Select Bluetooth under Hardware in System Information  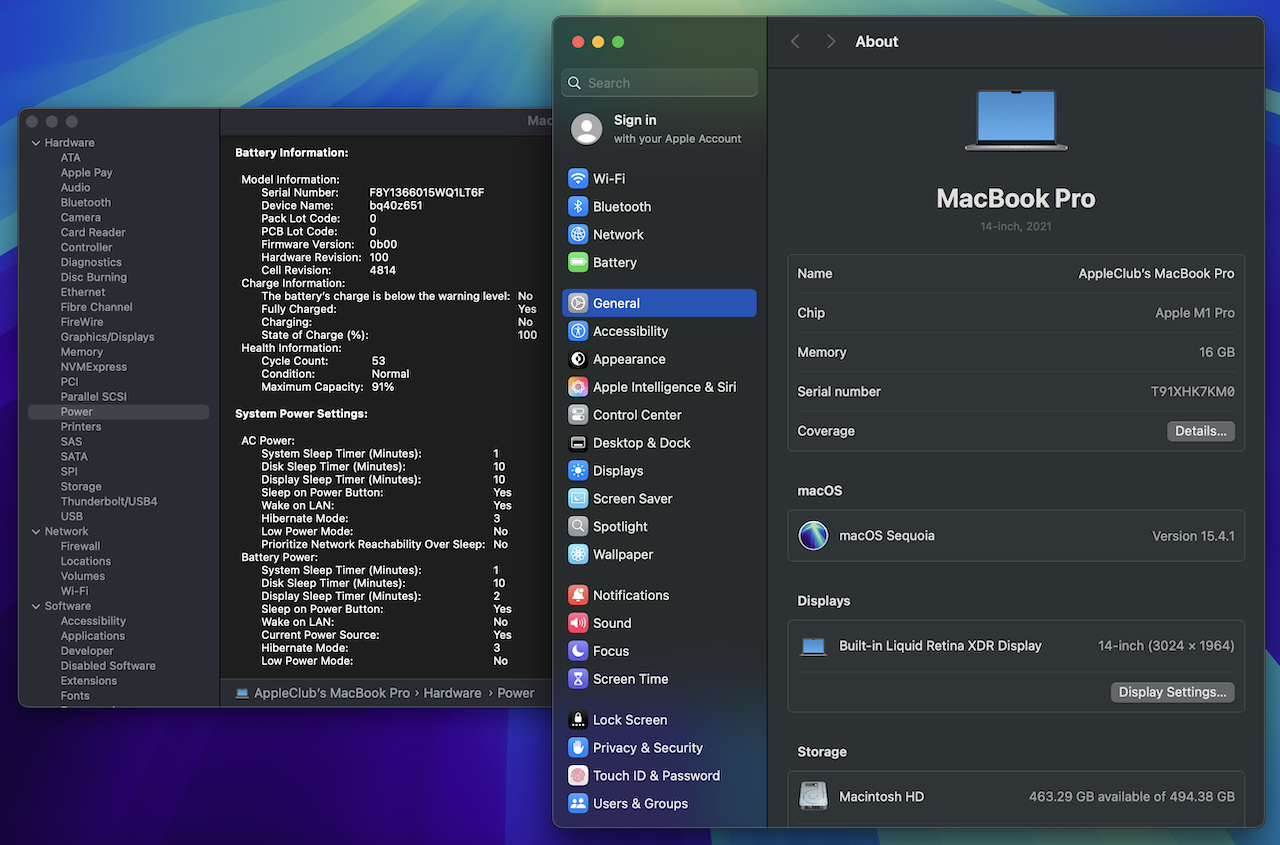click(86, 202)
